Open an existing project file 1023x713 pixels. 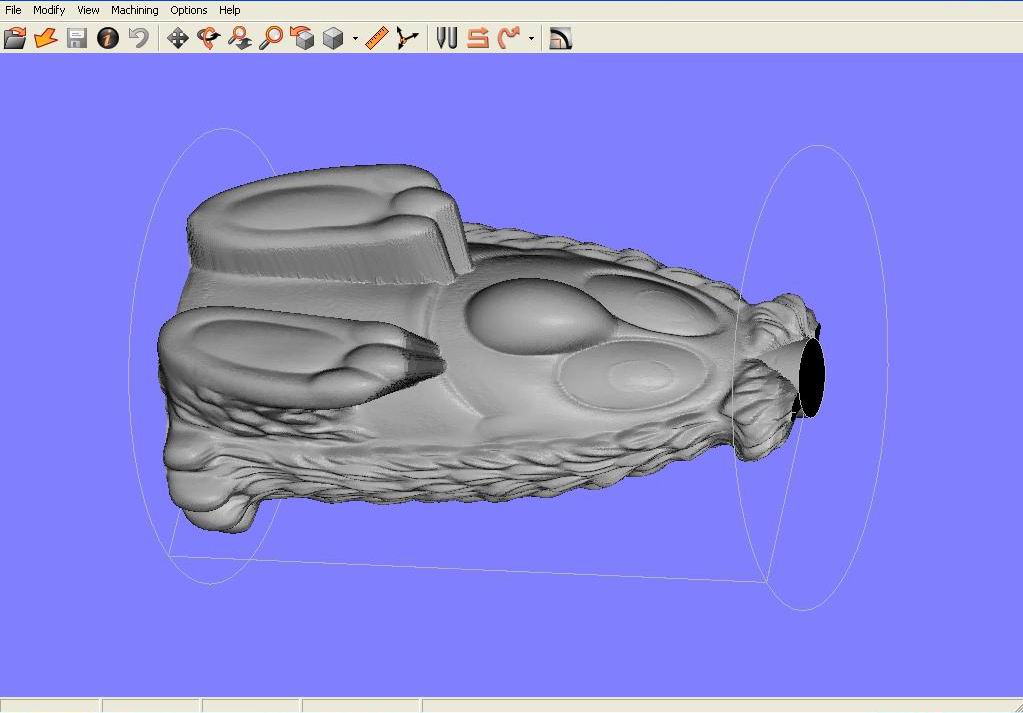(x=14, y=38)
